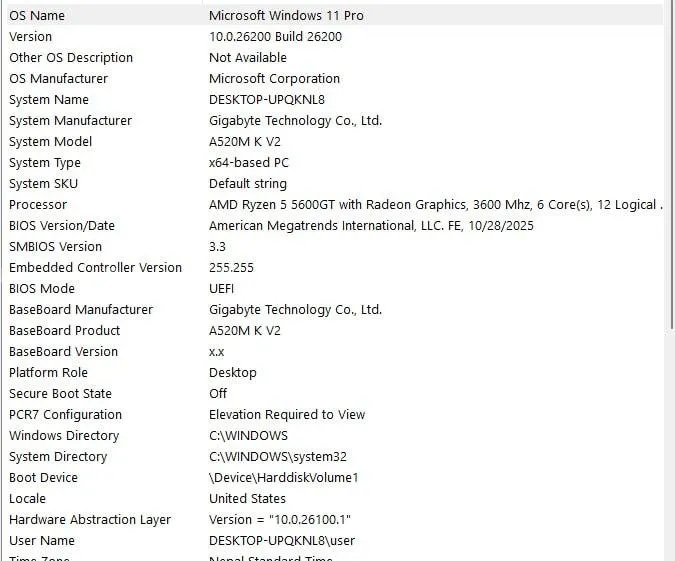The height and width of the screenshot is (561, 675).
Task: Click the Version = "10.0.26100.1" value
Action: click(280, 520)
